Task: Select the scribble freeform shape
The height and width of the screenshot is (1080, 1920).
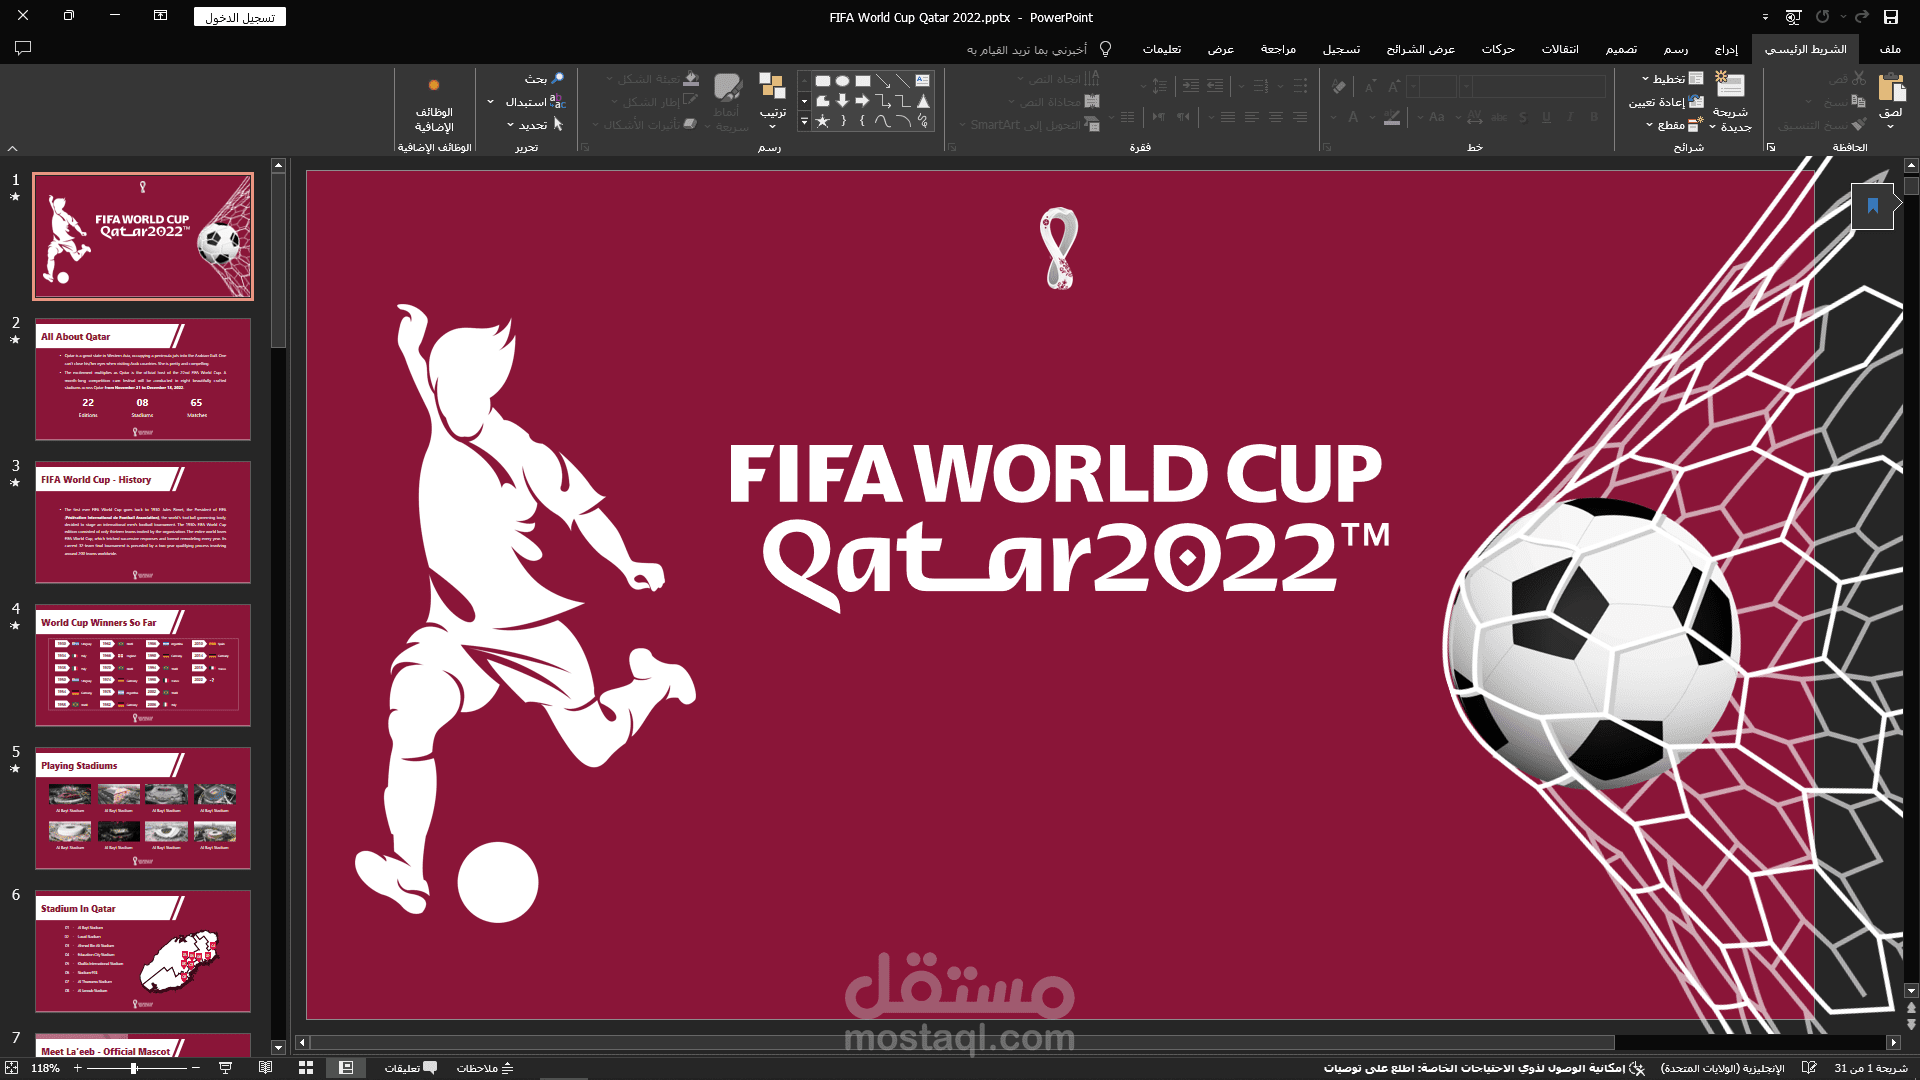Action: click(923, 121)
